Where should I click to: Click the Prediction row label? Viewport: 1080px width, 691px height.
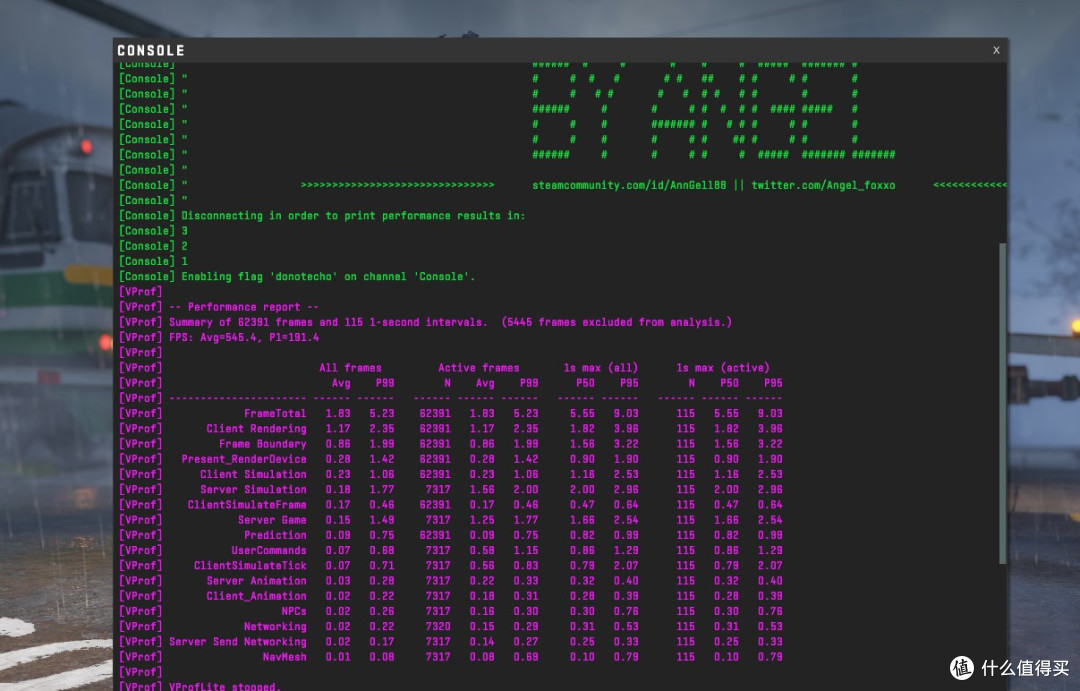[x=275, y=535]
